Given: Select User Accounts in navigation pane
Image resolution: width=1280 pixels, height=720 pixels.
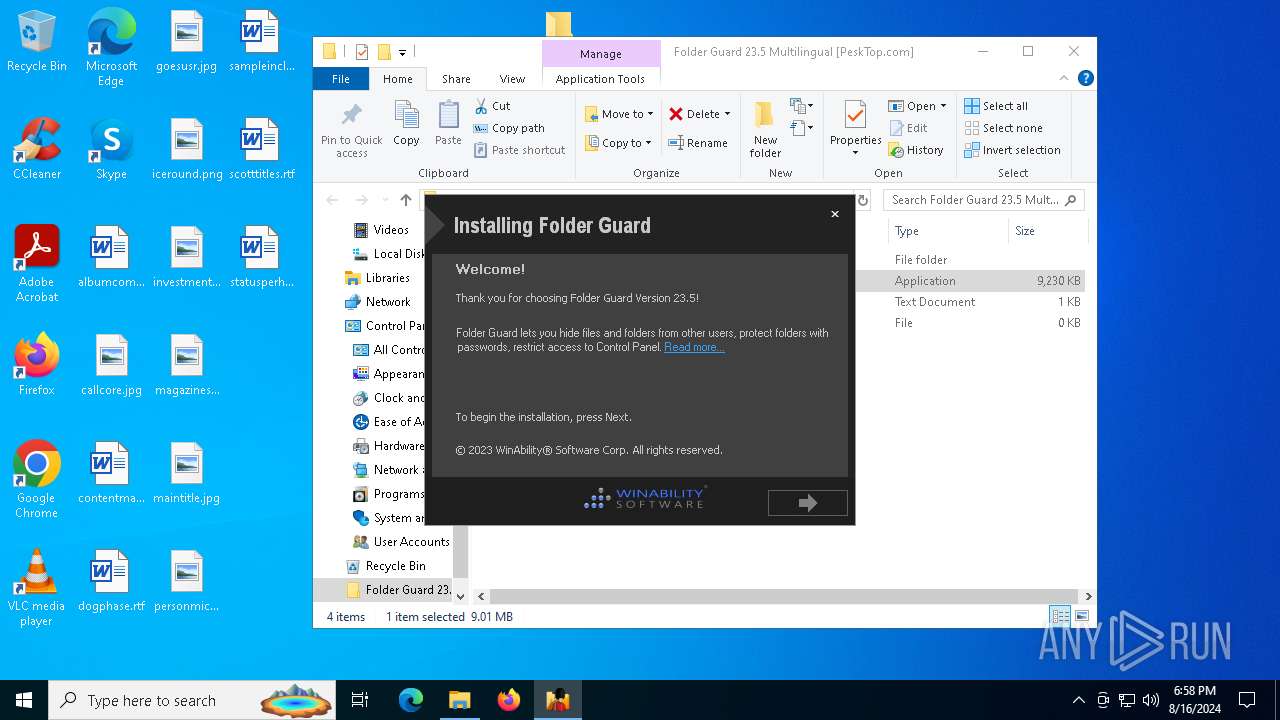Looking at the screenshot, I should 411,542.
